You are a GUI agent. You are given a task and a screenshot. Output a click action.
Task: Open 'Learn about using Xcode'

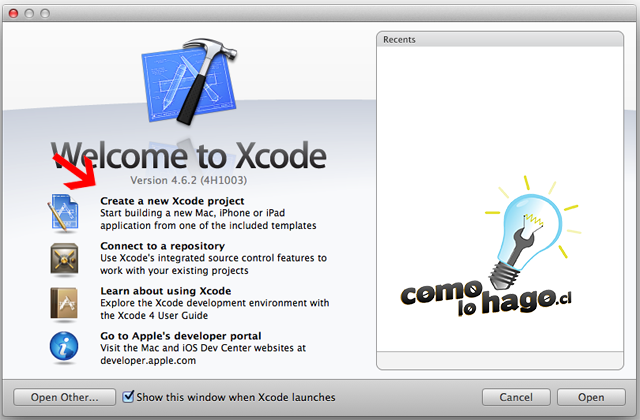point(166,291)
